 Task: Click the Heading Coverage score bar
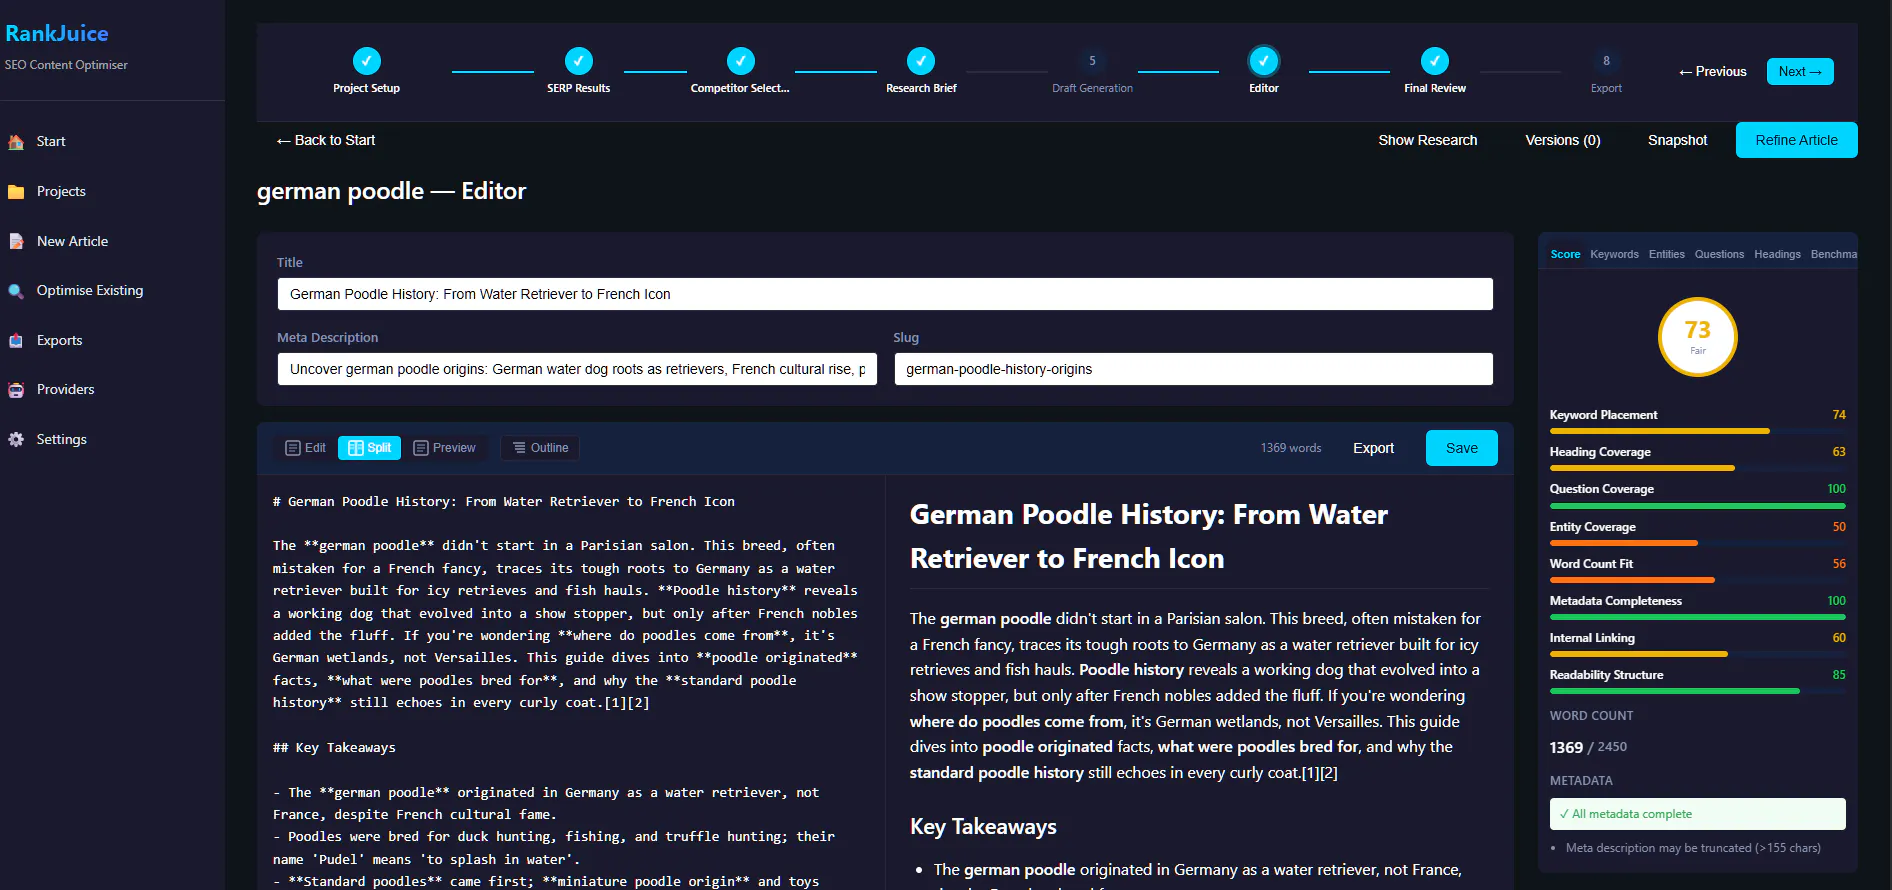click(x=1697, y=468)
